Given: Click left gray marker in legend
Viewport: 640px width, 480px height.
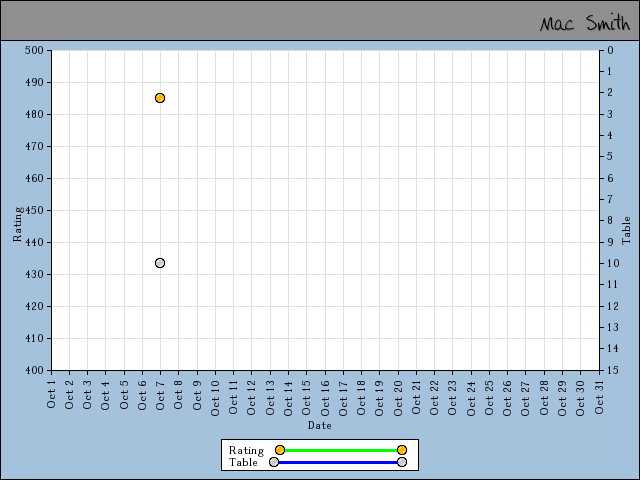Looking at the screenshot, I should 274,462.
